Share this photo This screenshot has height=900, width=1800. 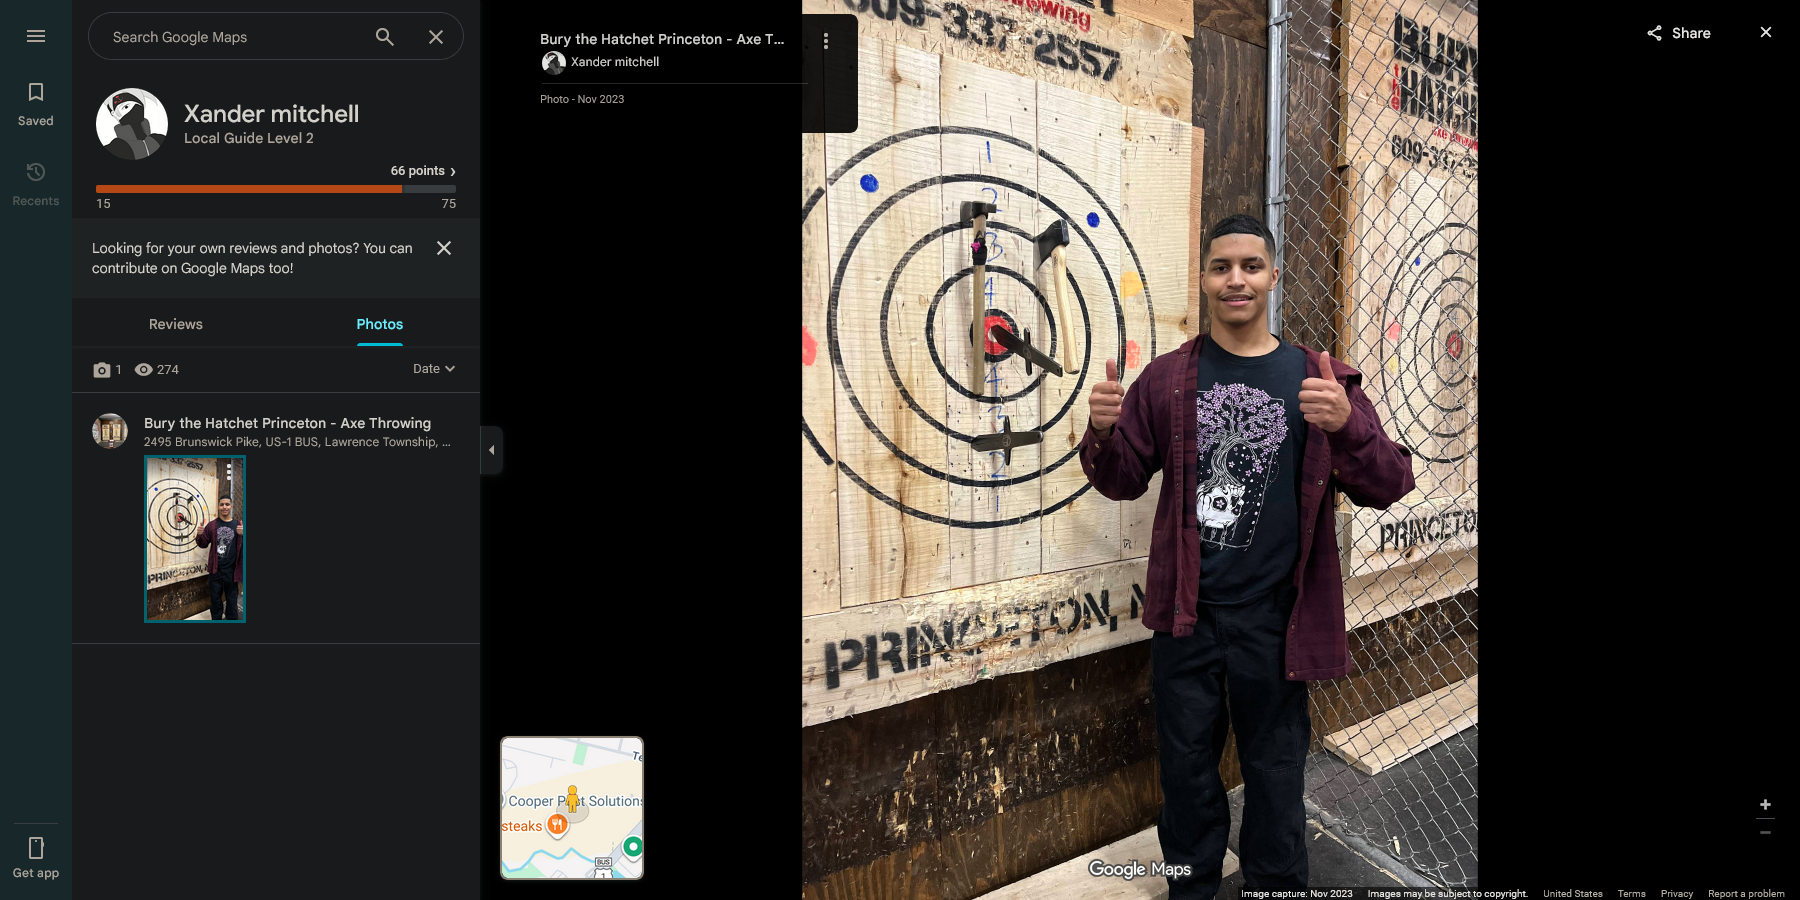pyautogui.click(x=1679, y=33)
